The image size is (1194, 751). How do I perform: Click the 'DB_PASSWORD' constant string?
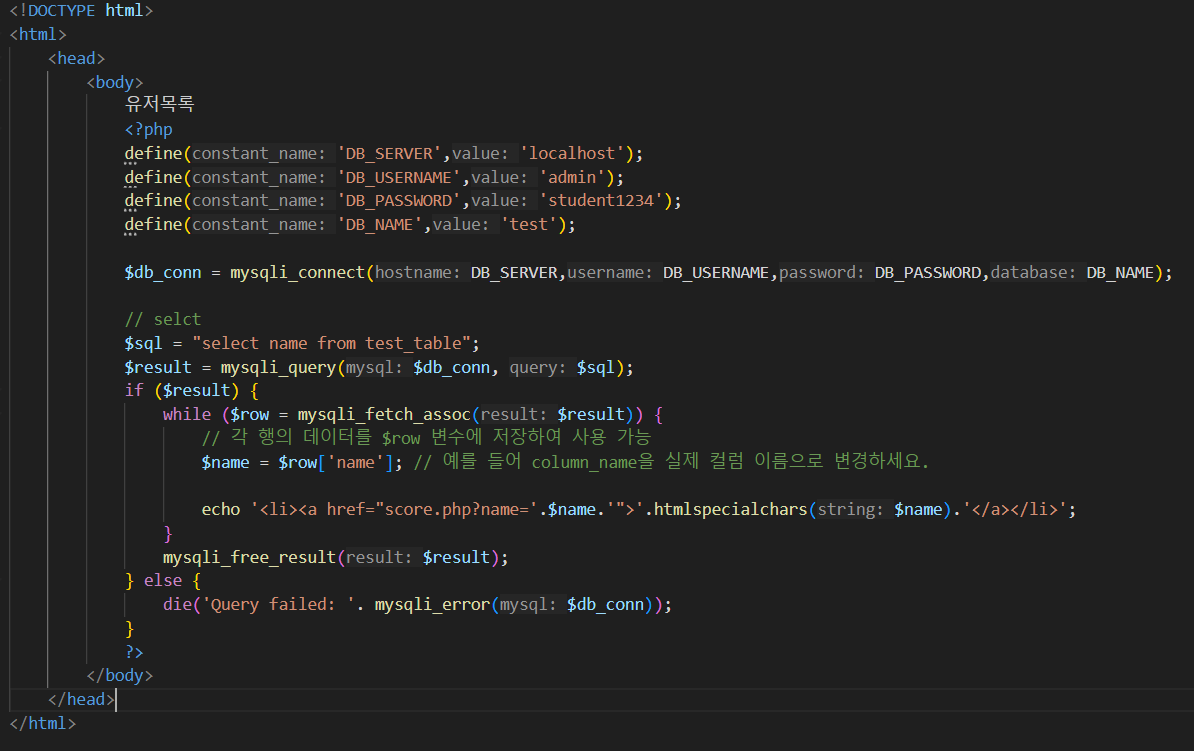[399, 201]
